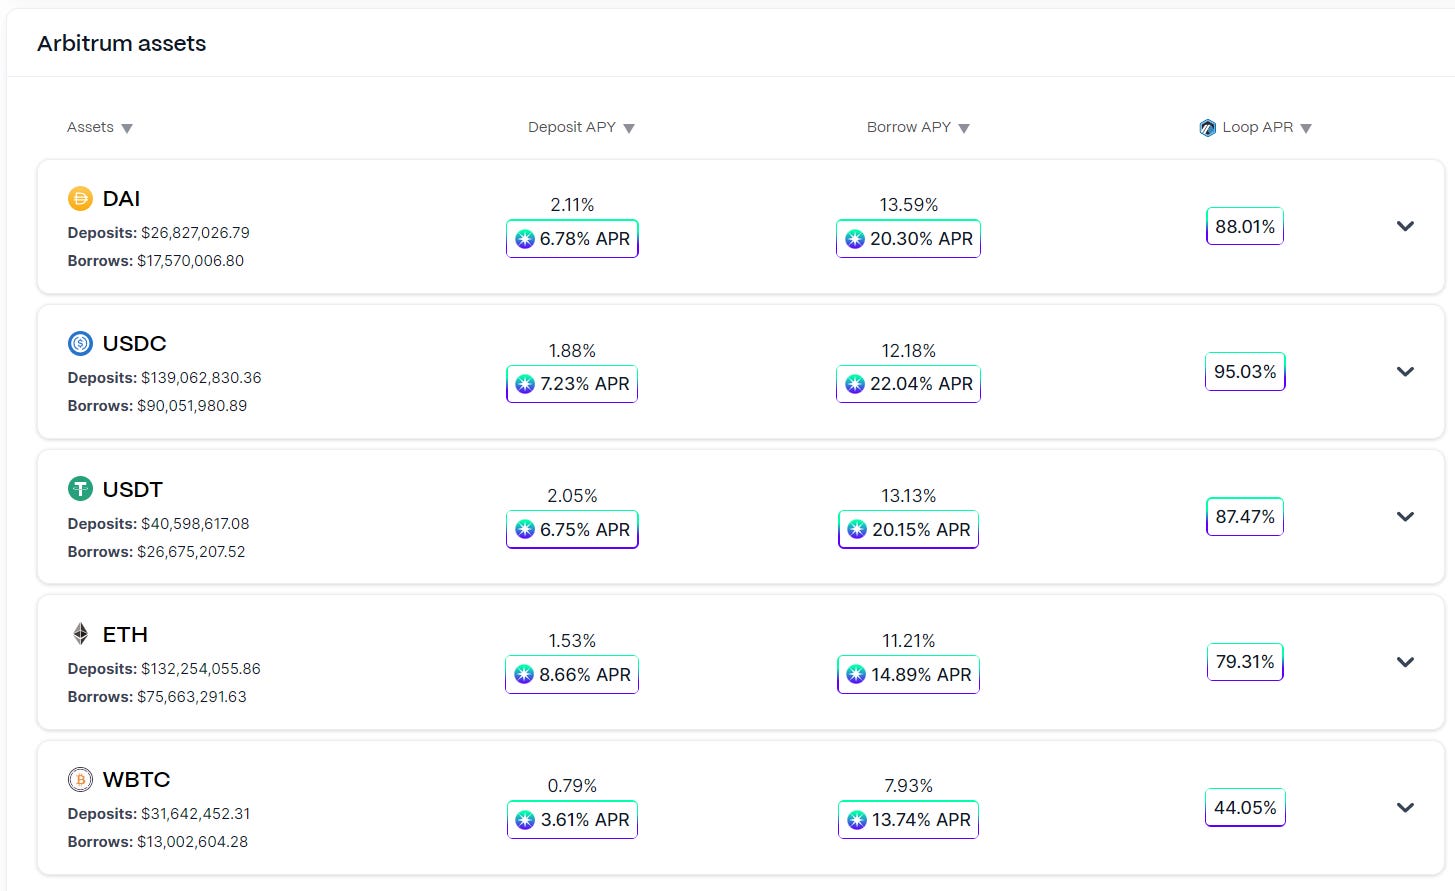
Task: Click the ETH diamond icon
Action: point(80,633)
